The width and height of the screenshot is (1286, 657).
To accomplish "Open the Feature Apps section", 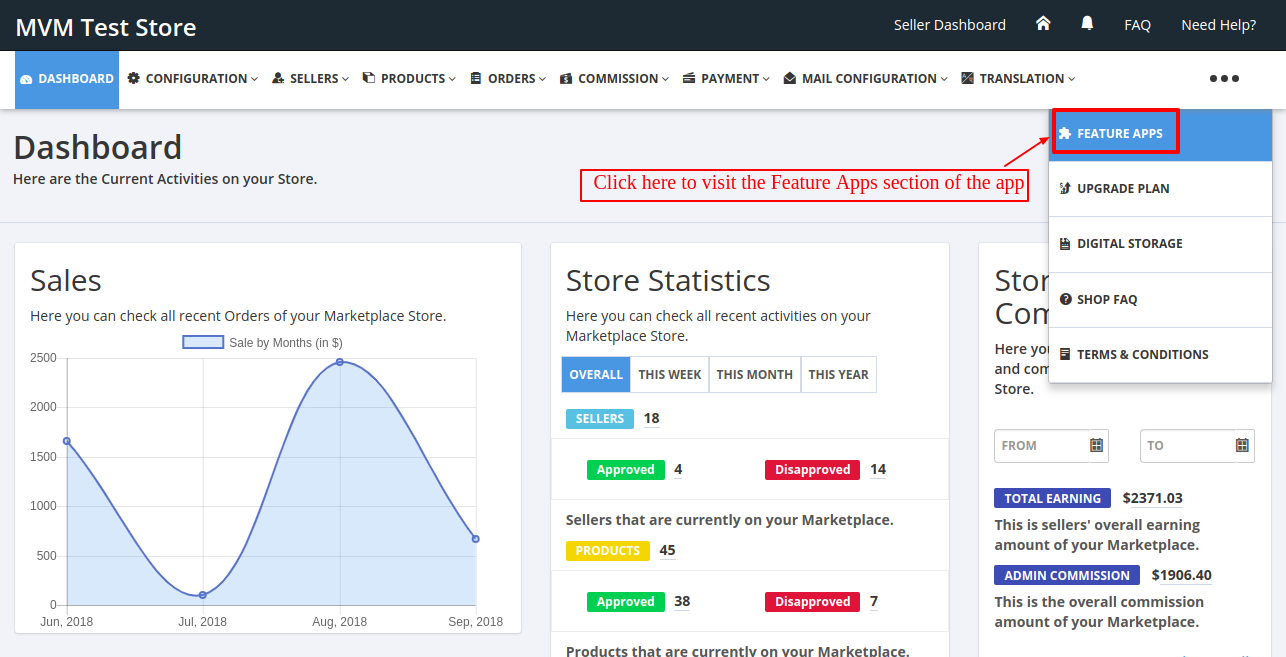I will (1114, 131).
